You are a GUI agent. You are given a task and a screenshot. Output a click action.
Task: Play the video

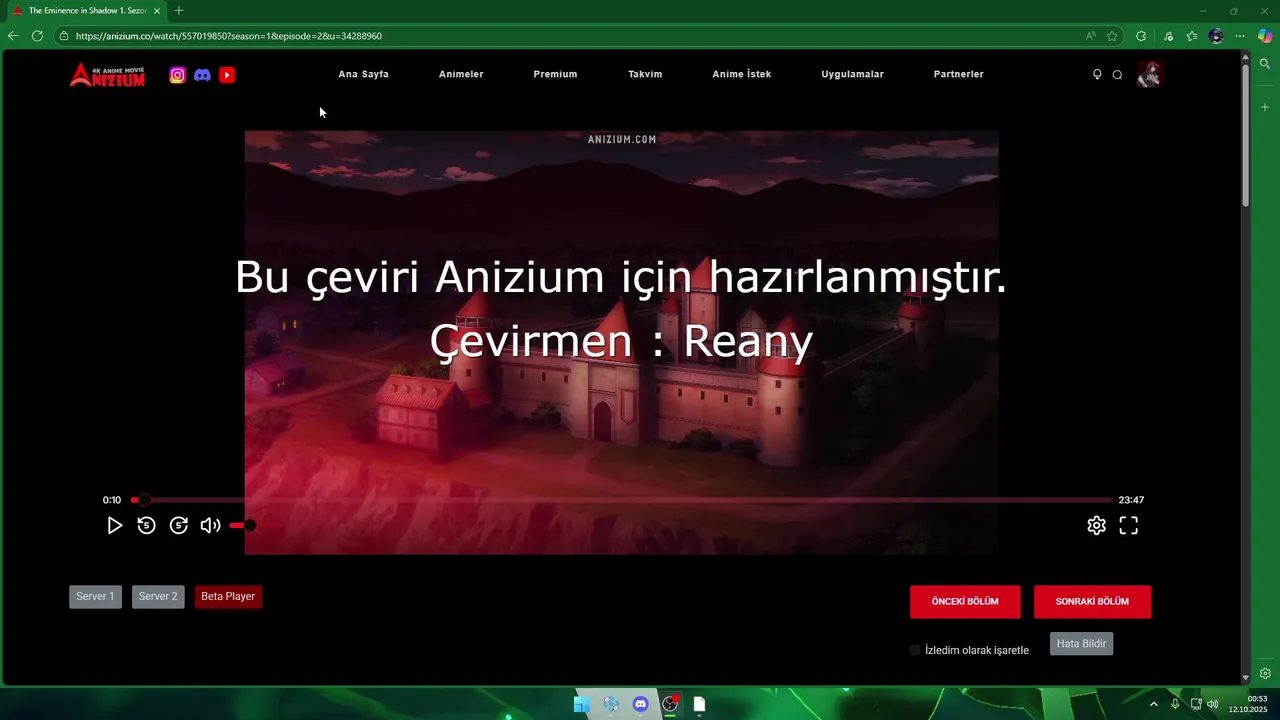114,526
